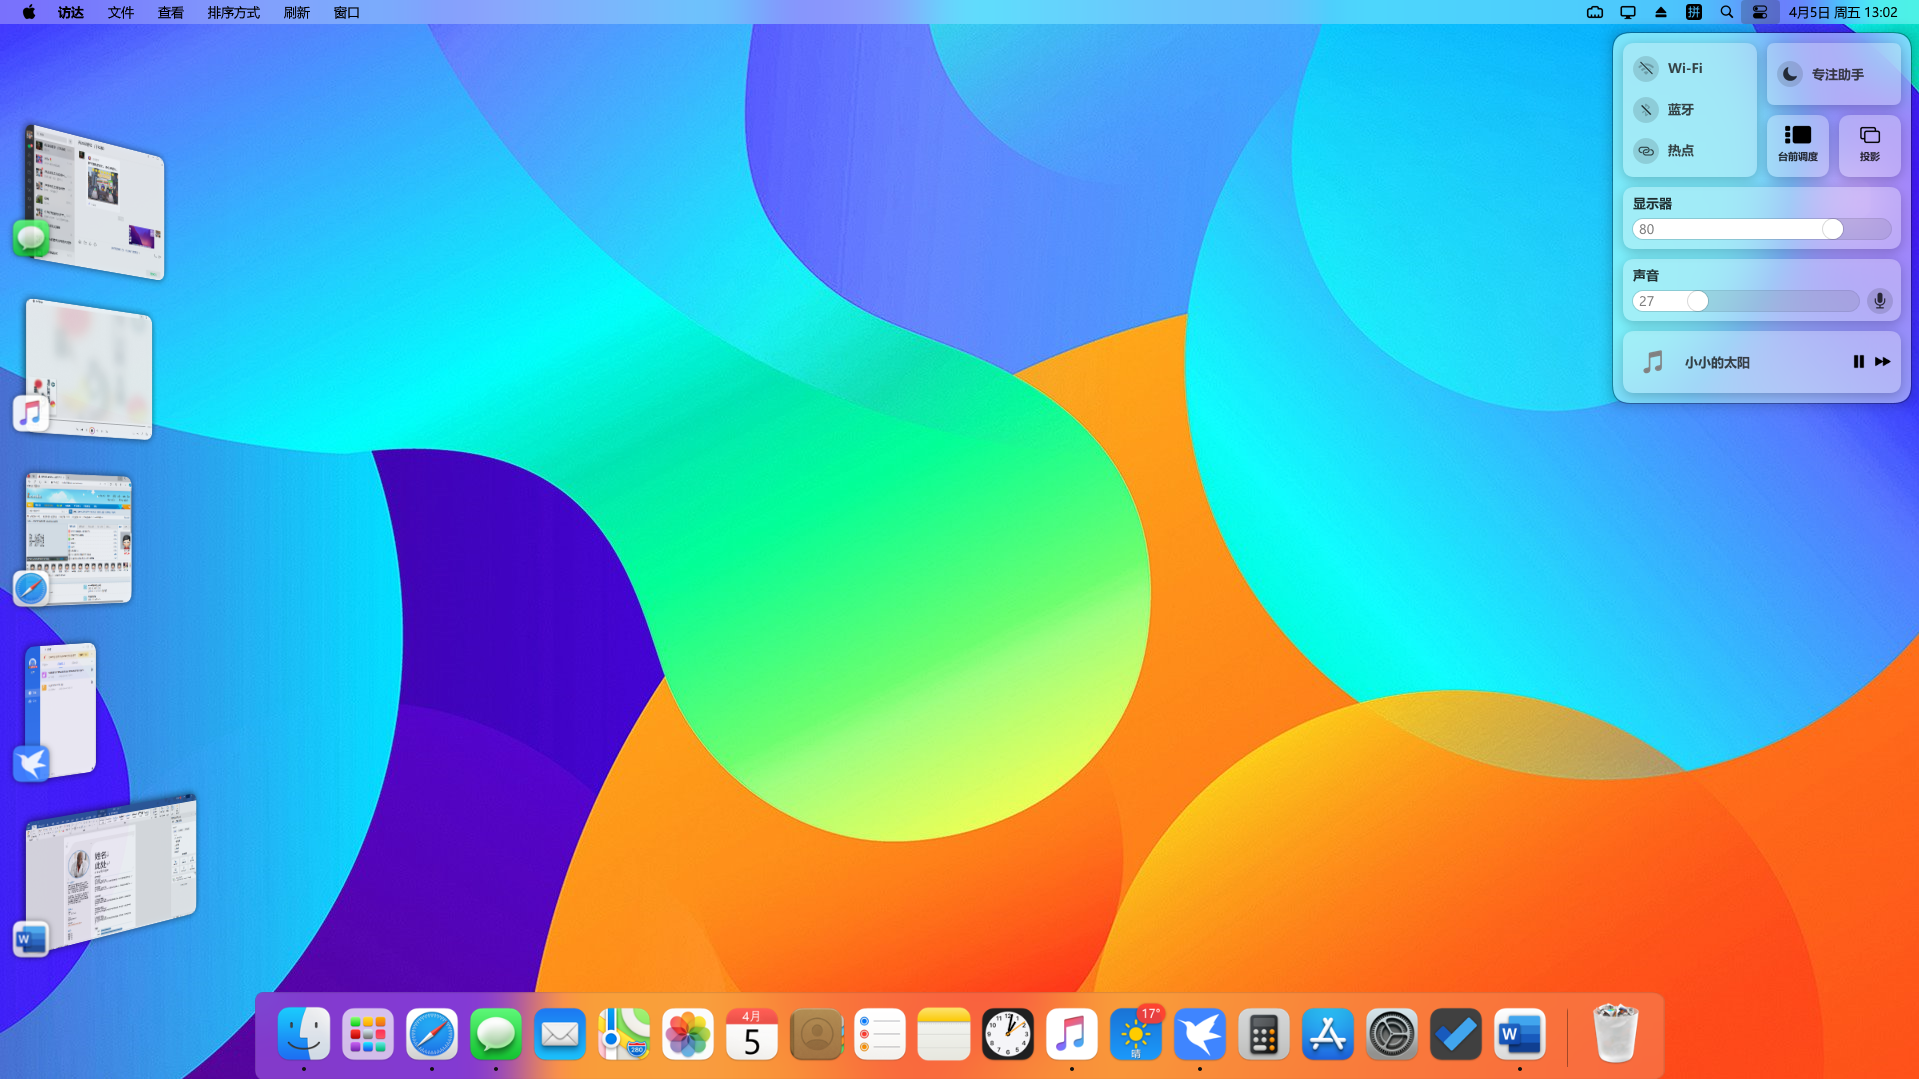
Task: Pause the song 小小的太阳
Action: pos(1857,362)
